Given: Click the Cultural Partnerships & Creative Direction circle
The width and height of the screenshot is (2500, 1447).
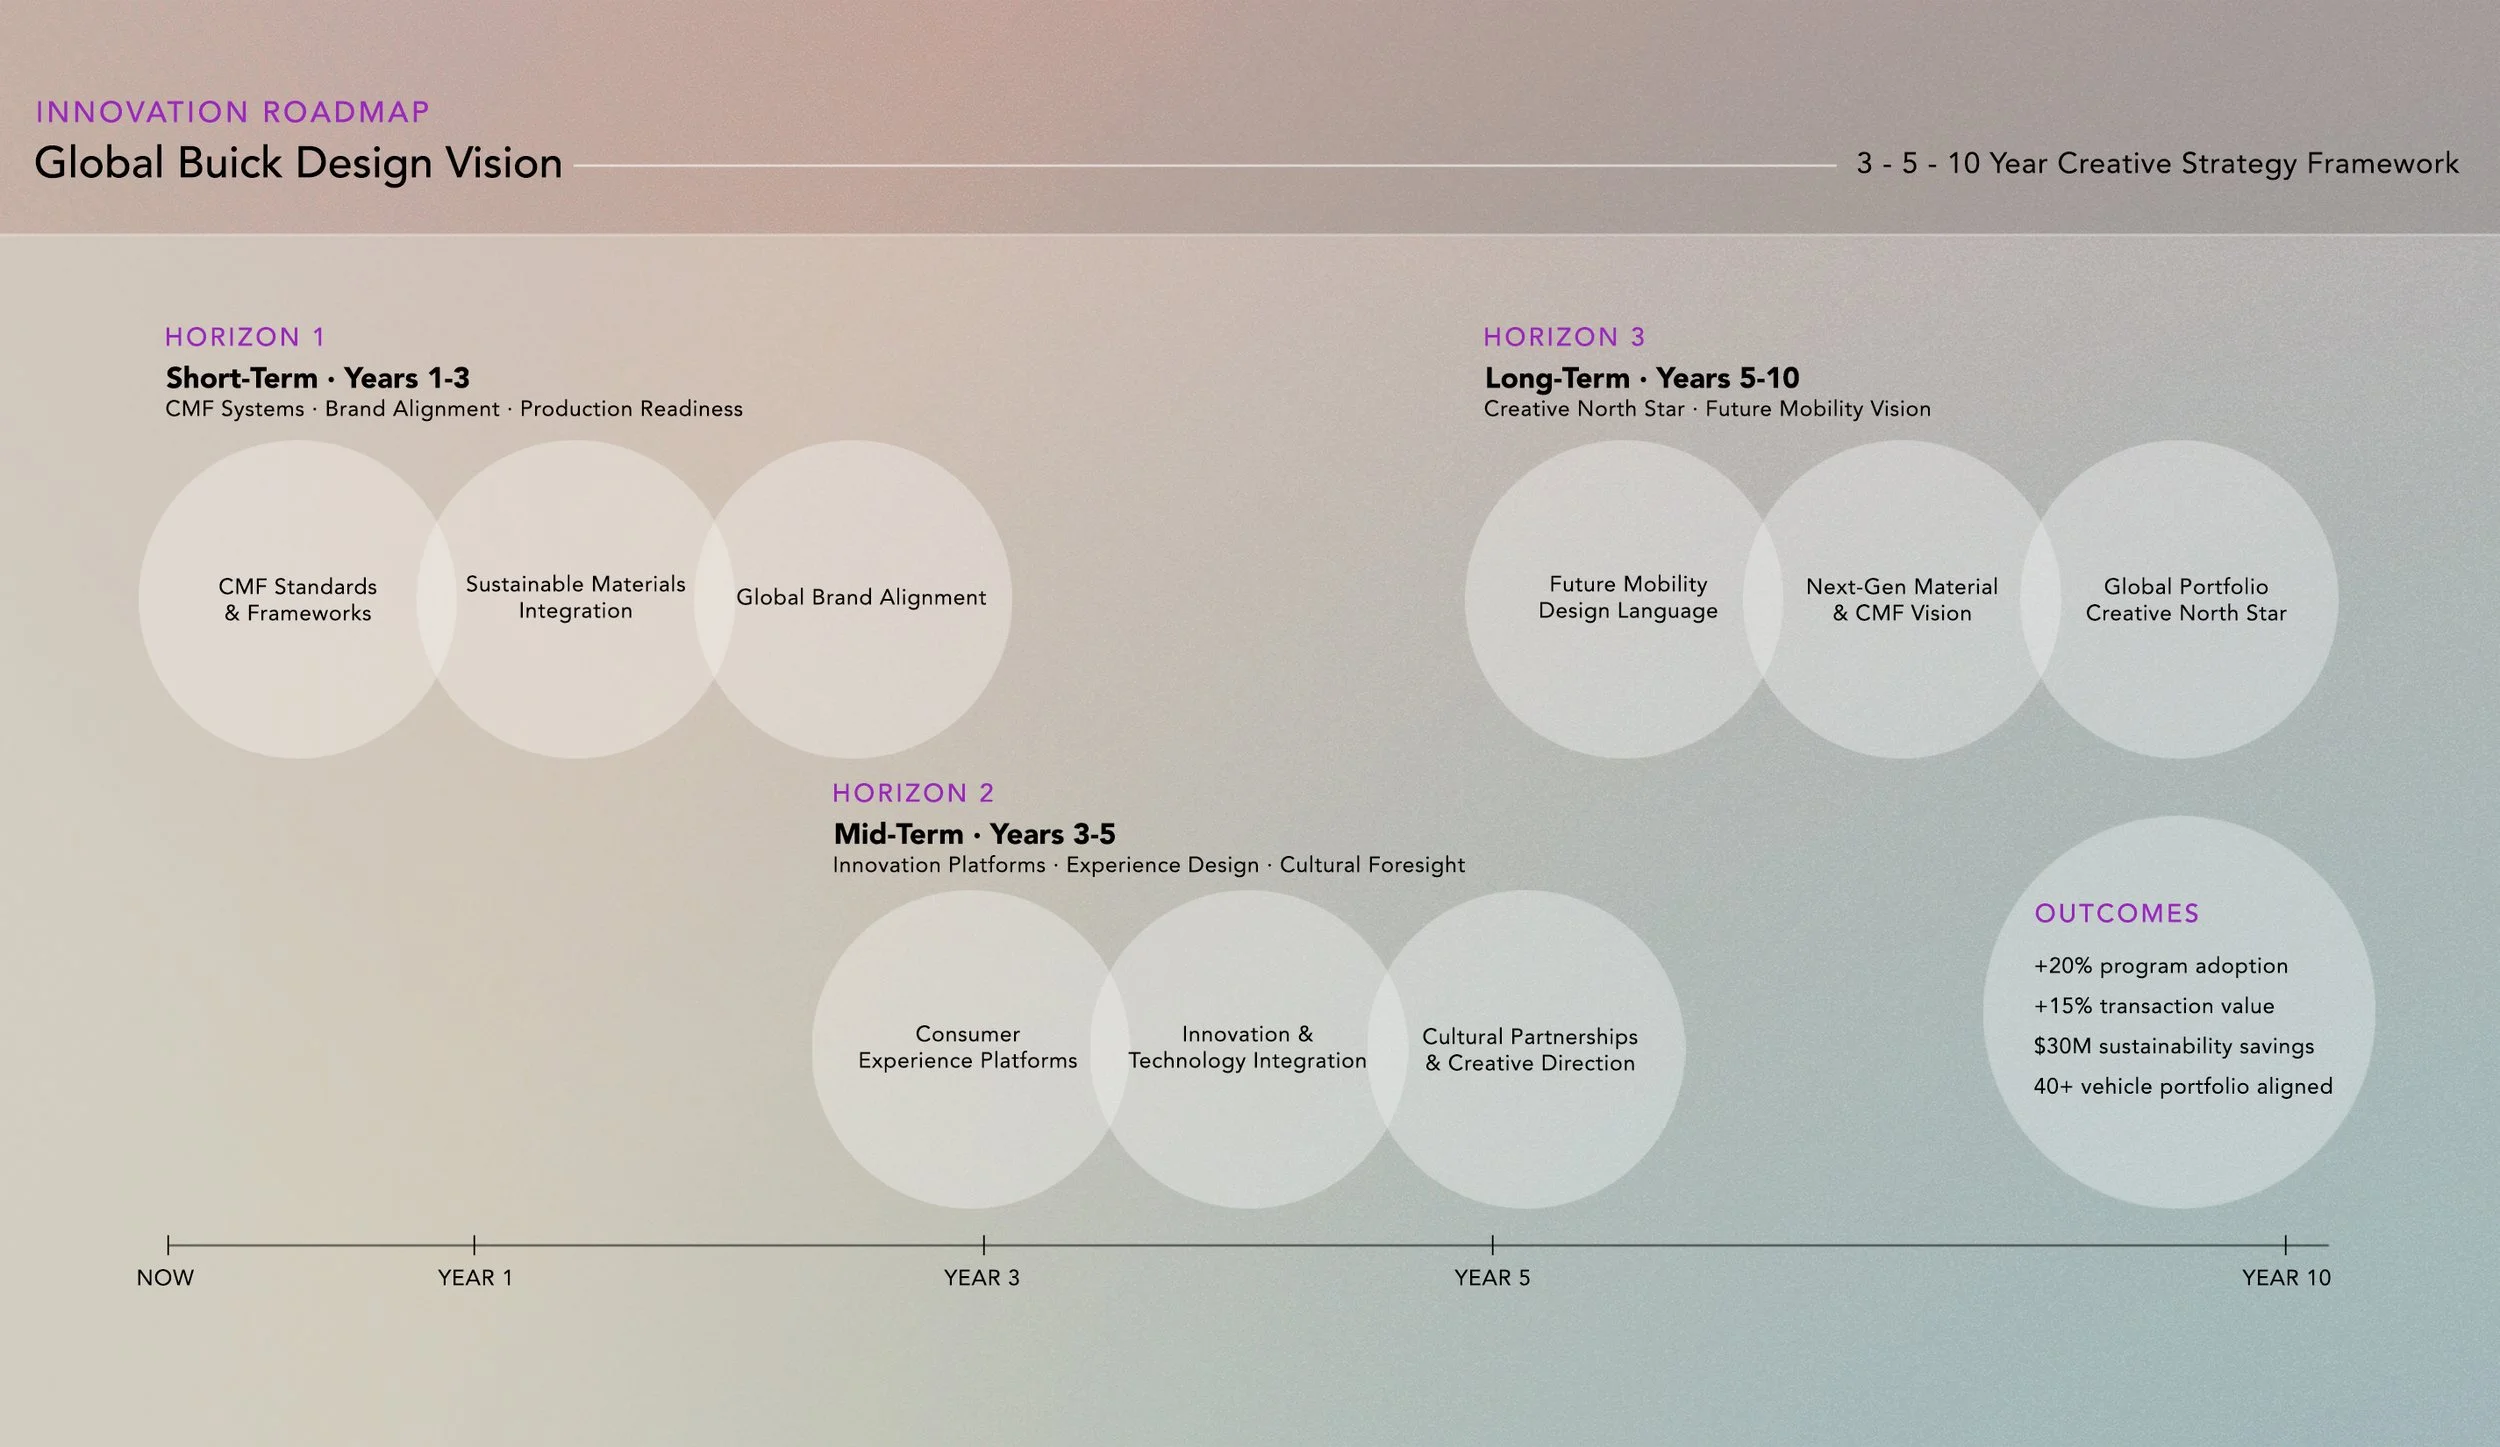Looking at the screenshot, I should (1529, 1049).
